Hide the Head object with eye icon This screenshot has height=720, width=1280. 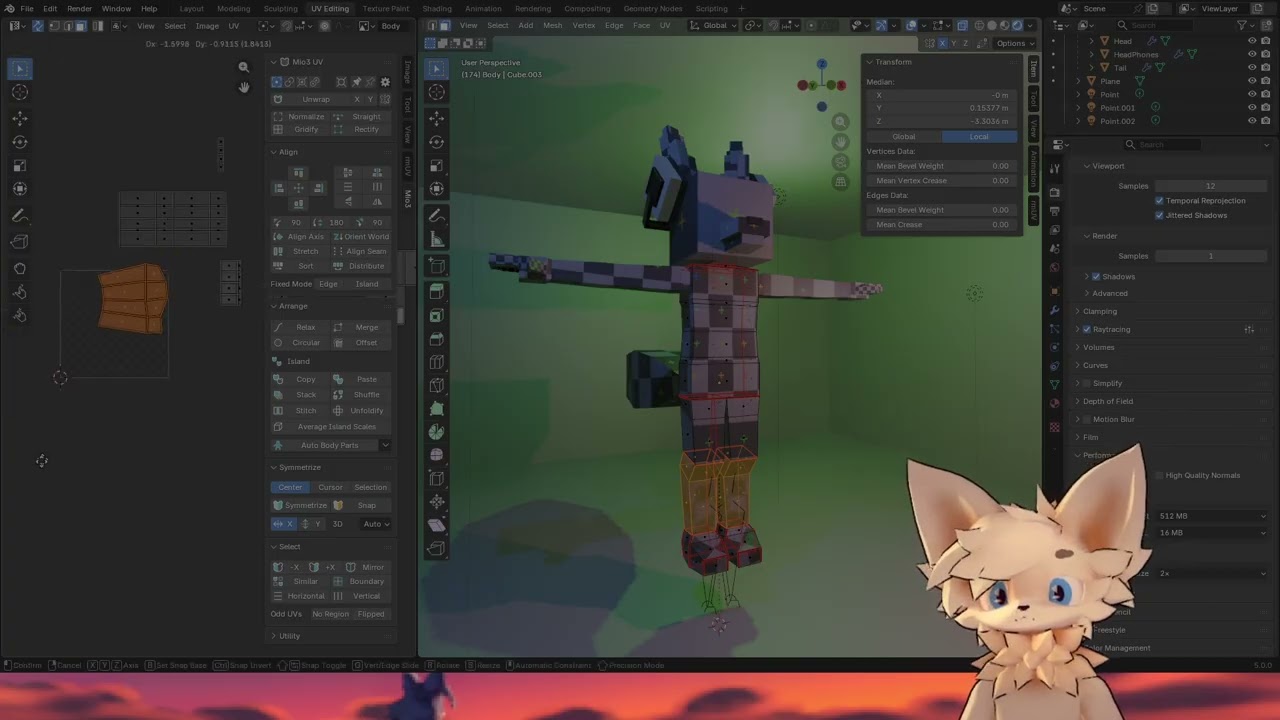click(1252, 41)
